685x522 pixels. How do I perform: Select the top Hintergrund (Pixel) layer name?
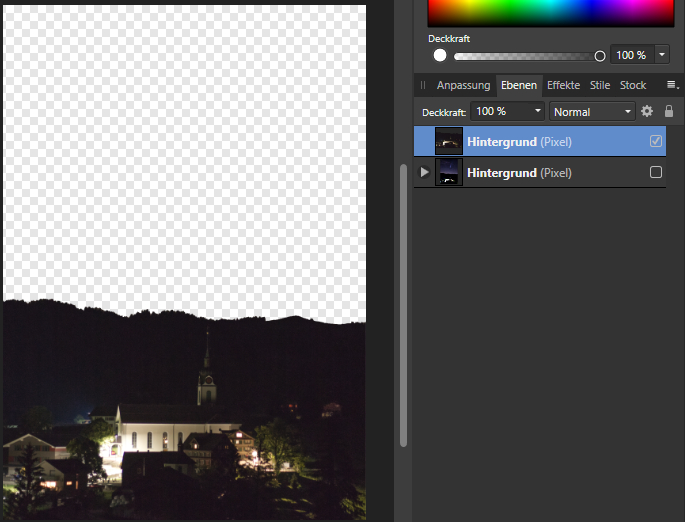click(x=519, y=142)
